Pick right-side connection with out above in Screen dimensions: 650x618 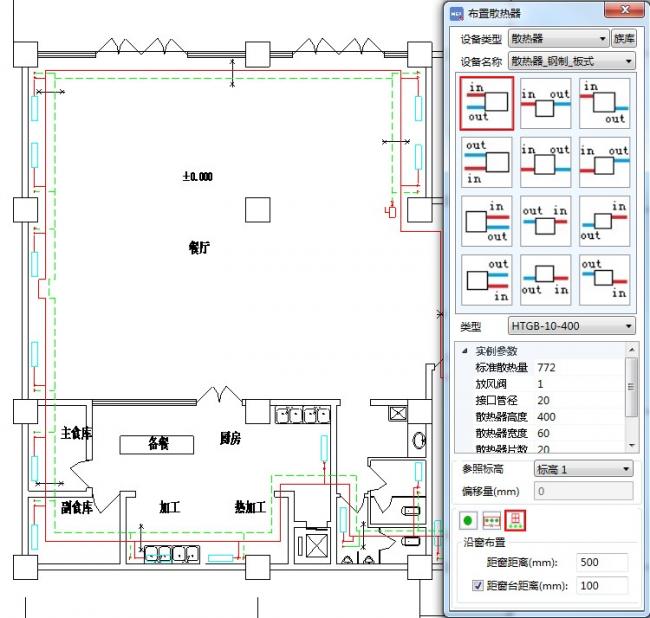(x=487, y=280)
